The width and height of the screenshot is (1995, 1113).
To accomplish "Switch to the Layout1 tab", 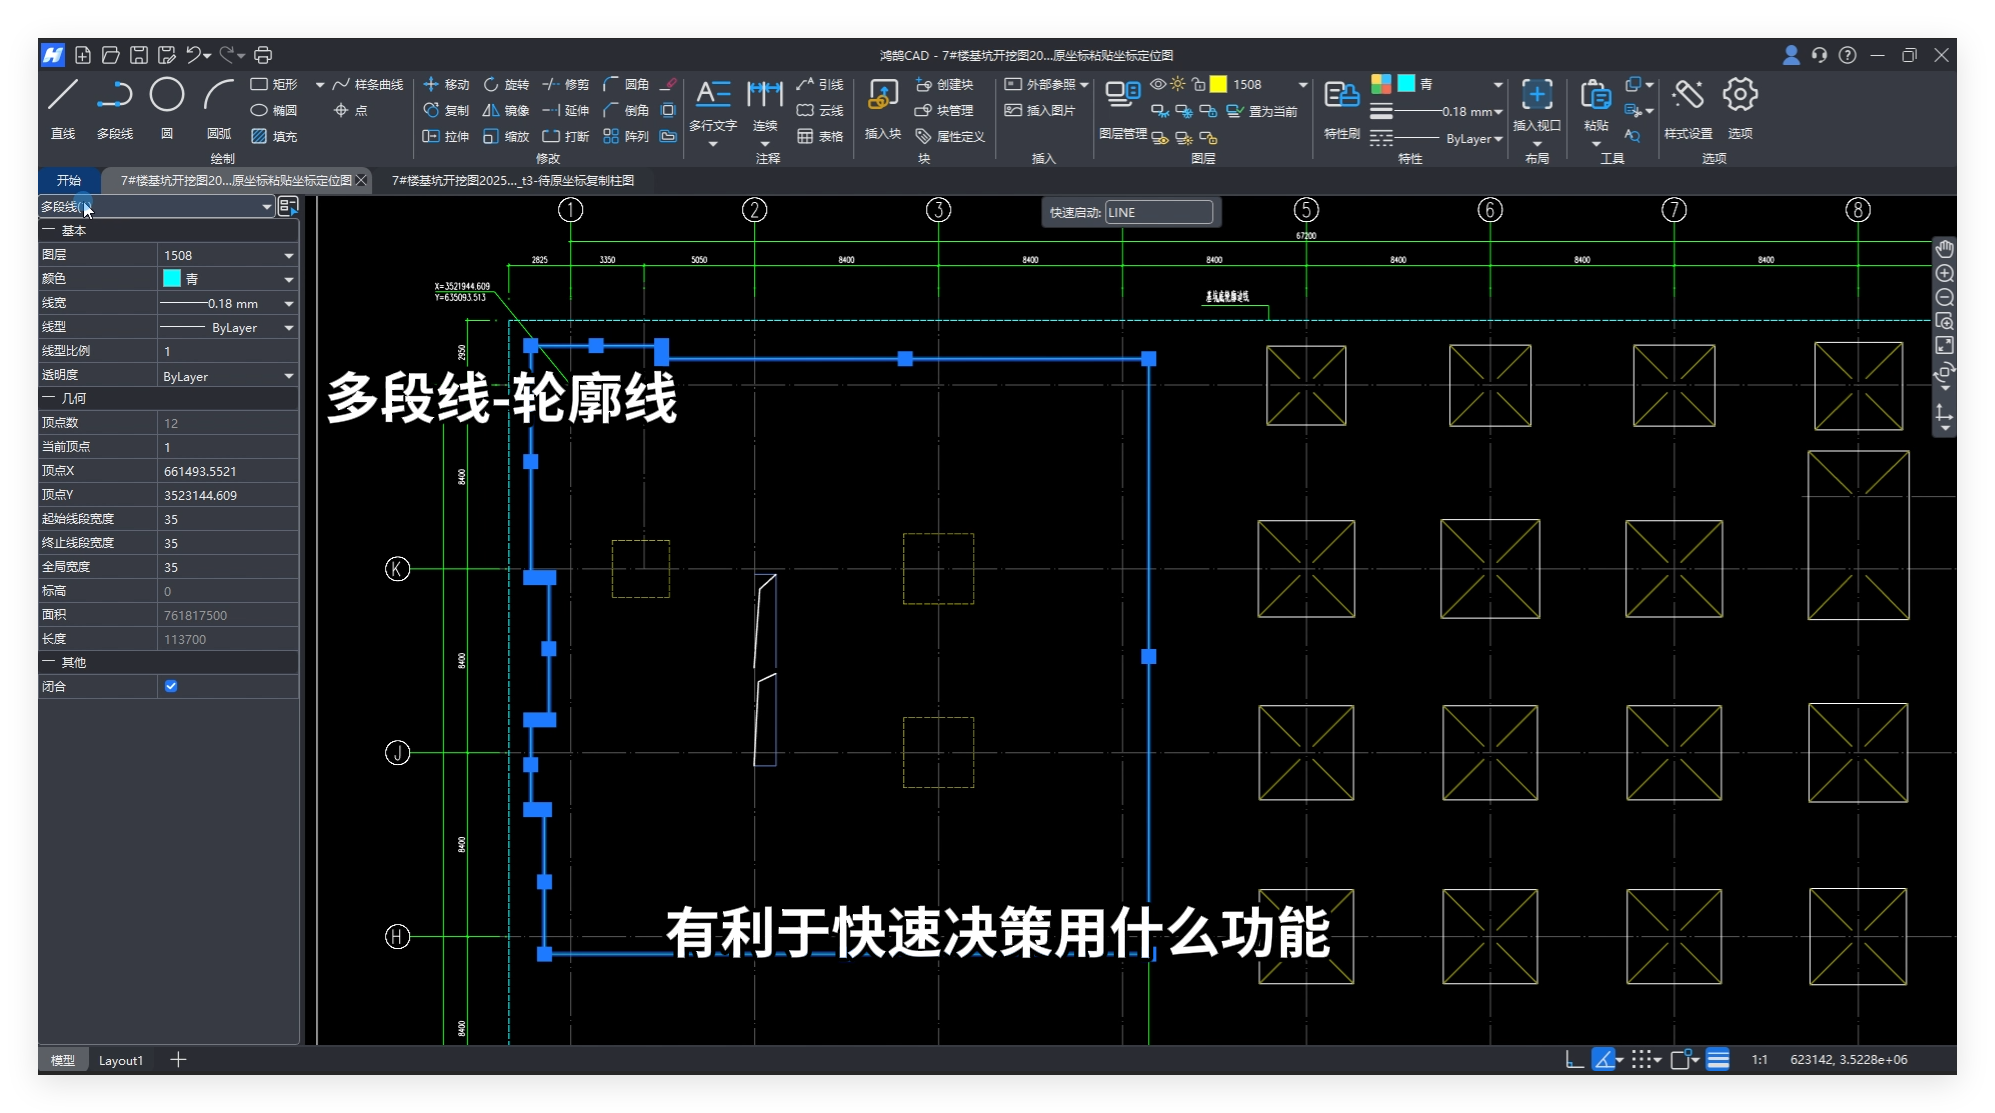I will tap(121, 1060).
